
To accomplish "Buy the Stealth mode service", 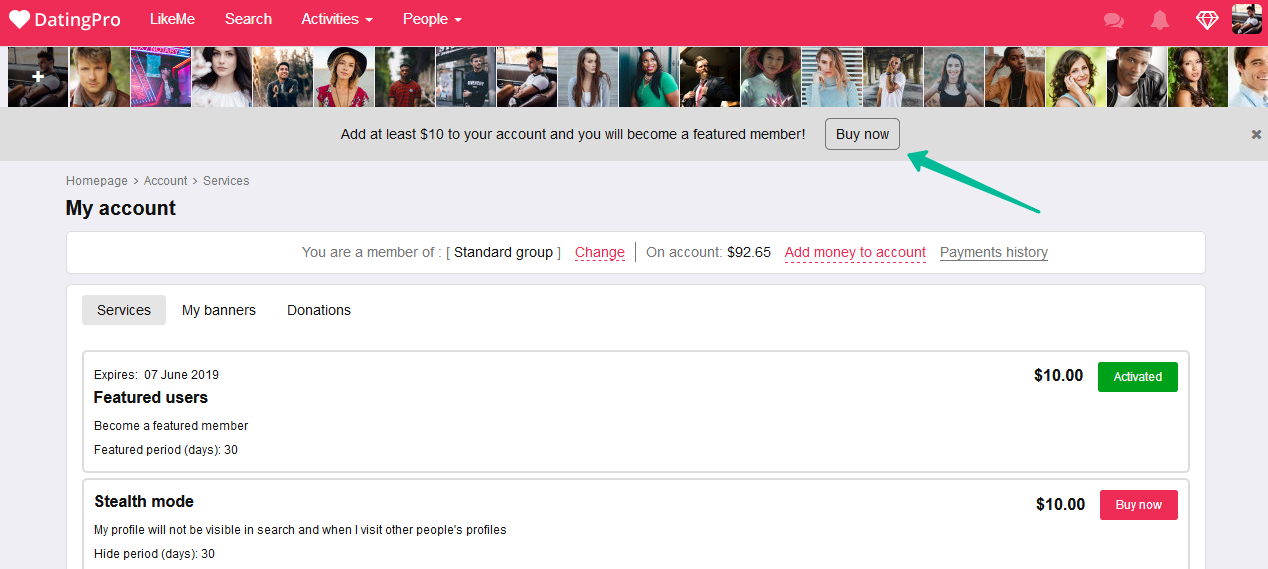I will pyautogui.click(x=1139, y=505).
